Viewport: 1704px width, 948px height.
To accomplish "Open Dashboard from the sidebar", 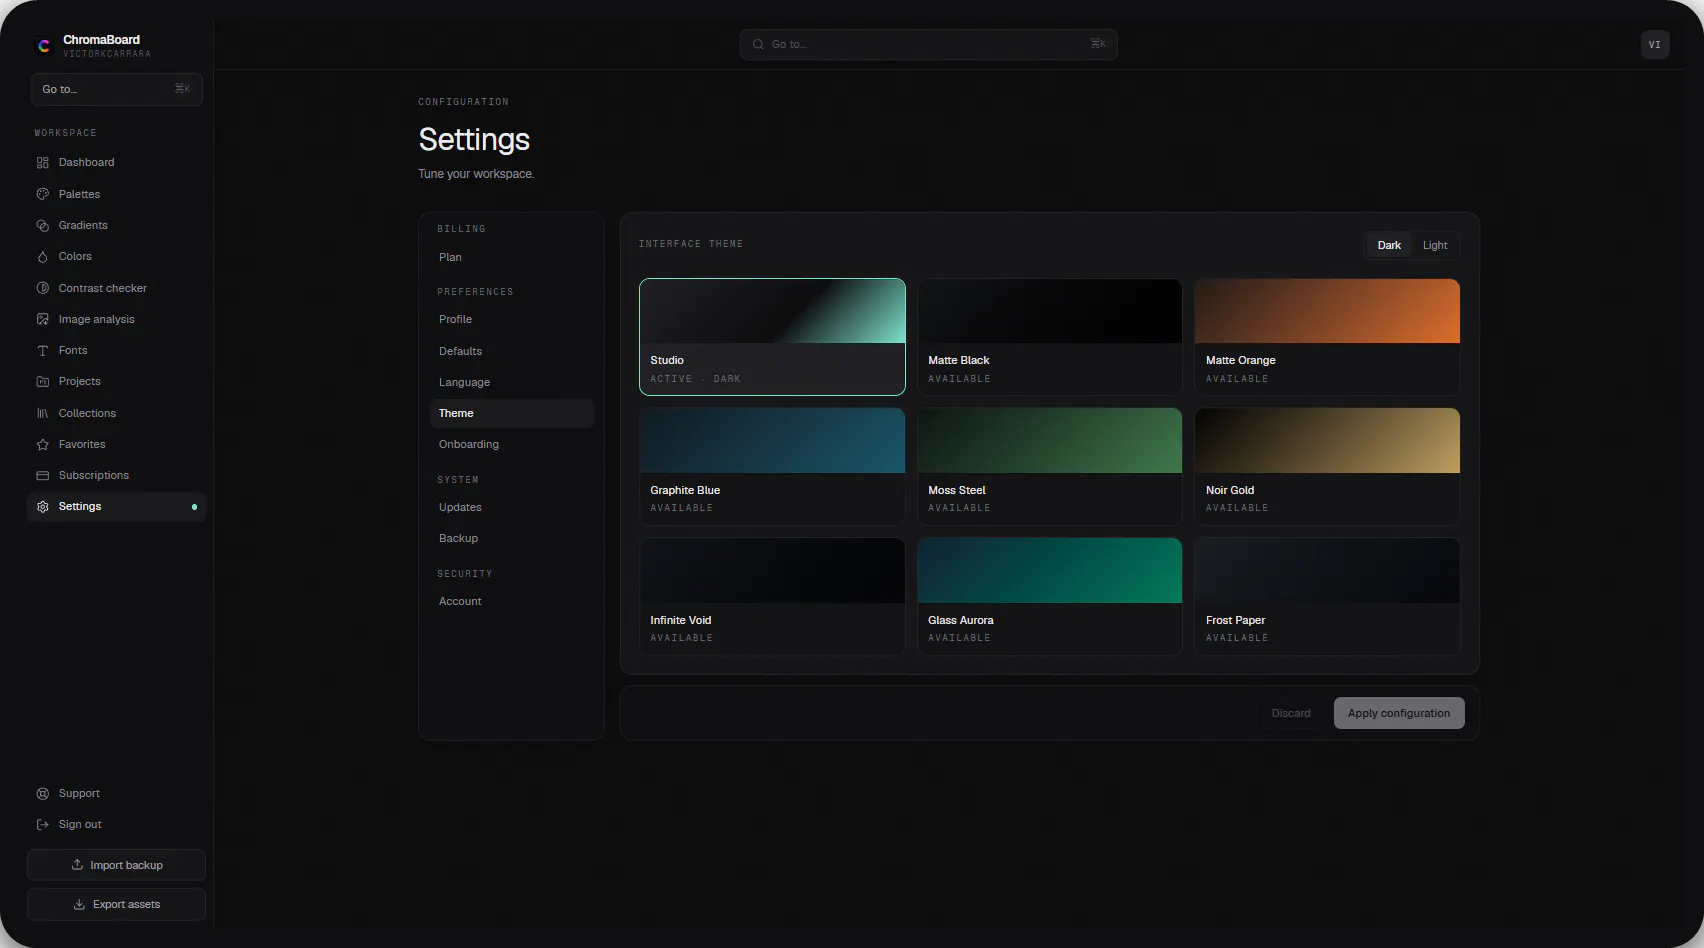I will tap(116, 162).
